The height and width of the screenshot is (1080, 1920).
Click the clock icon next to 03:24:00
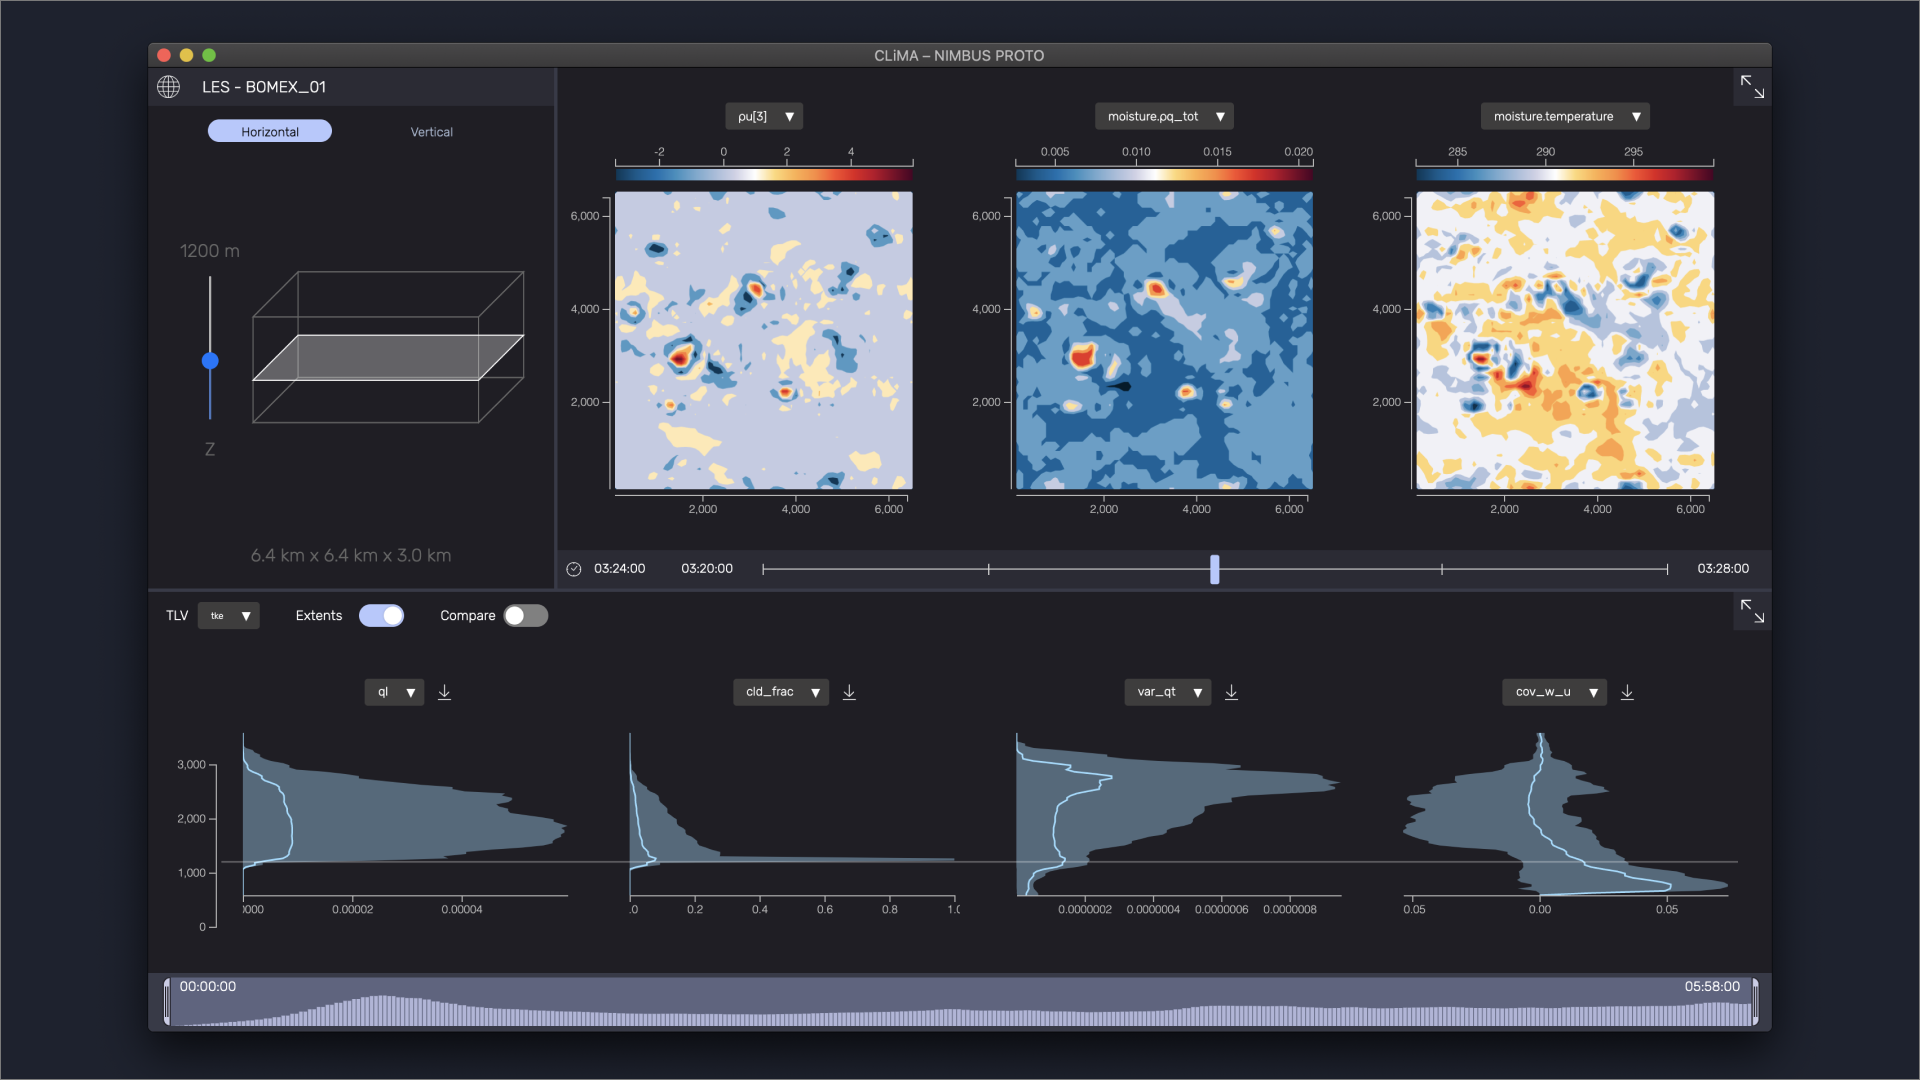pyautogui.click(x=574, y=569)
